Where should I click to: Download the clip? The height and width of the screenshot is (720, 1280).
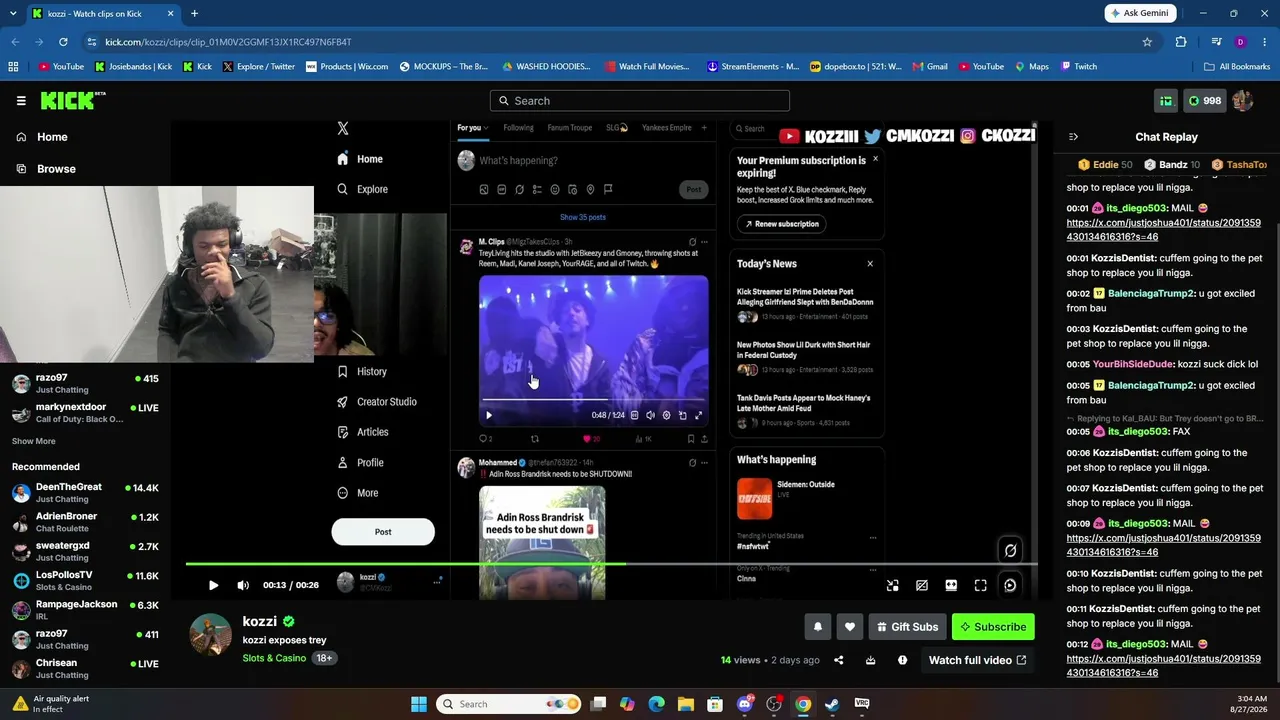(870, 660)
